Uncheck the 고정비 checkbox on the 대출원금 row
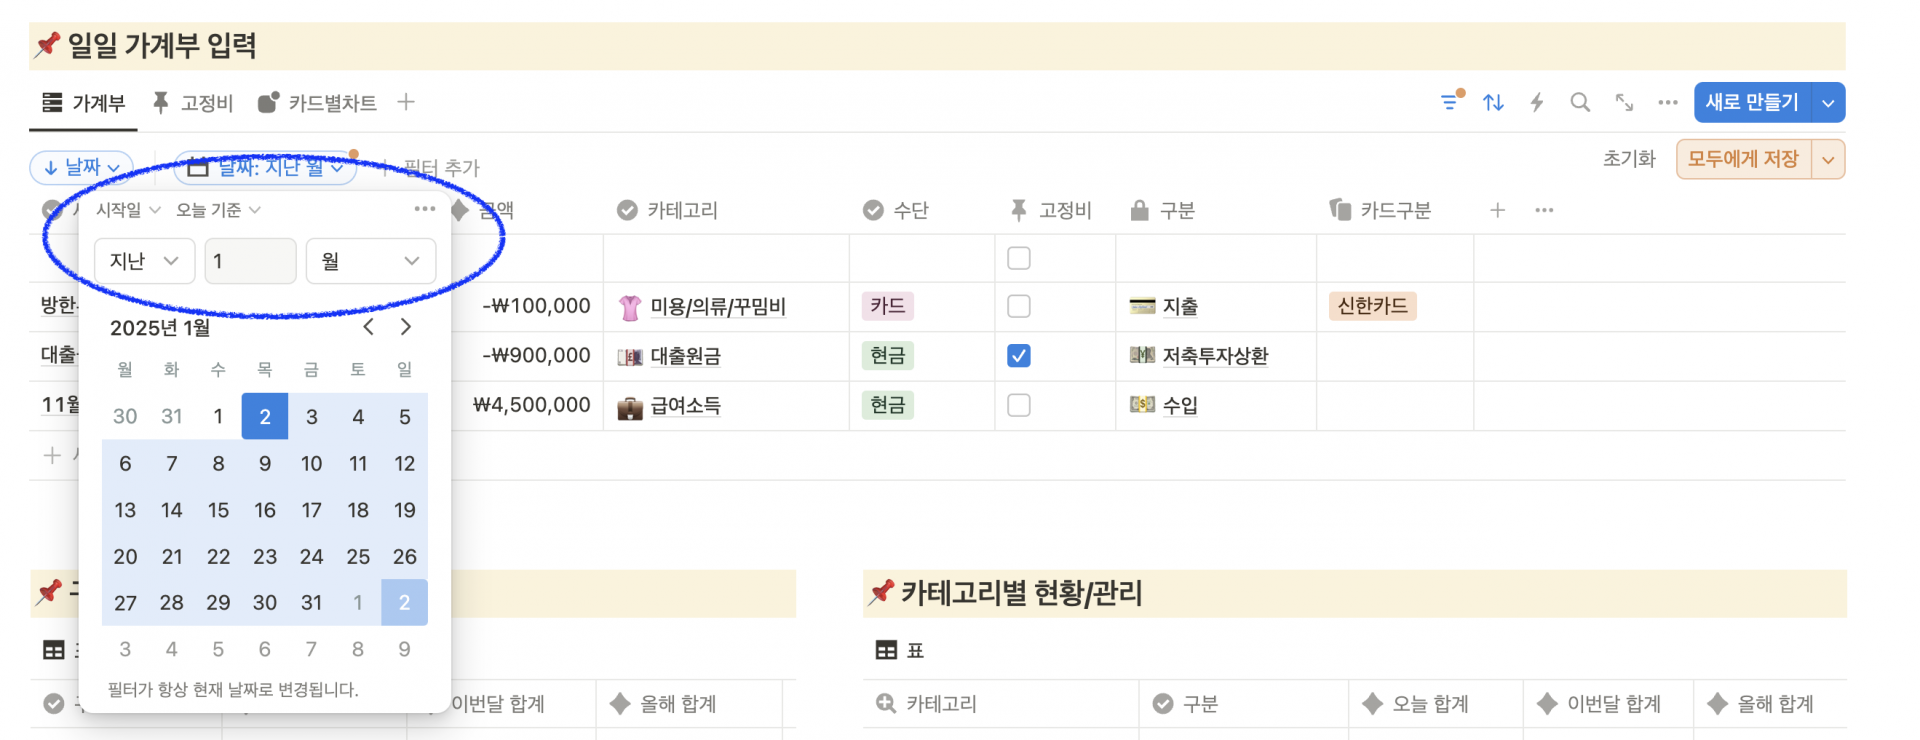1920x740 pixels. pyautogui.click(x=1018, y=355)
